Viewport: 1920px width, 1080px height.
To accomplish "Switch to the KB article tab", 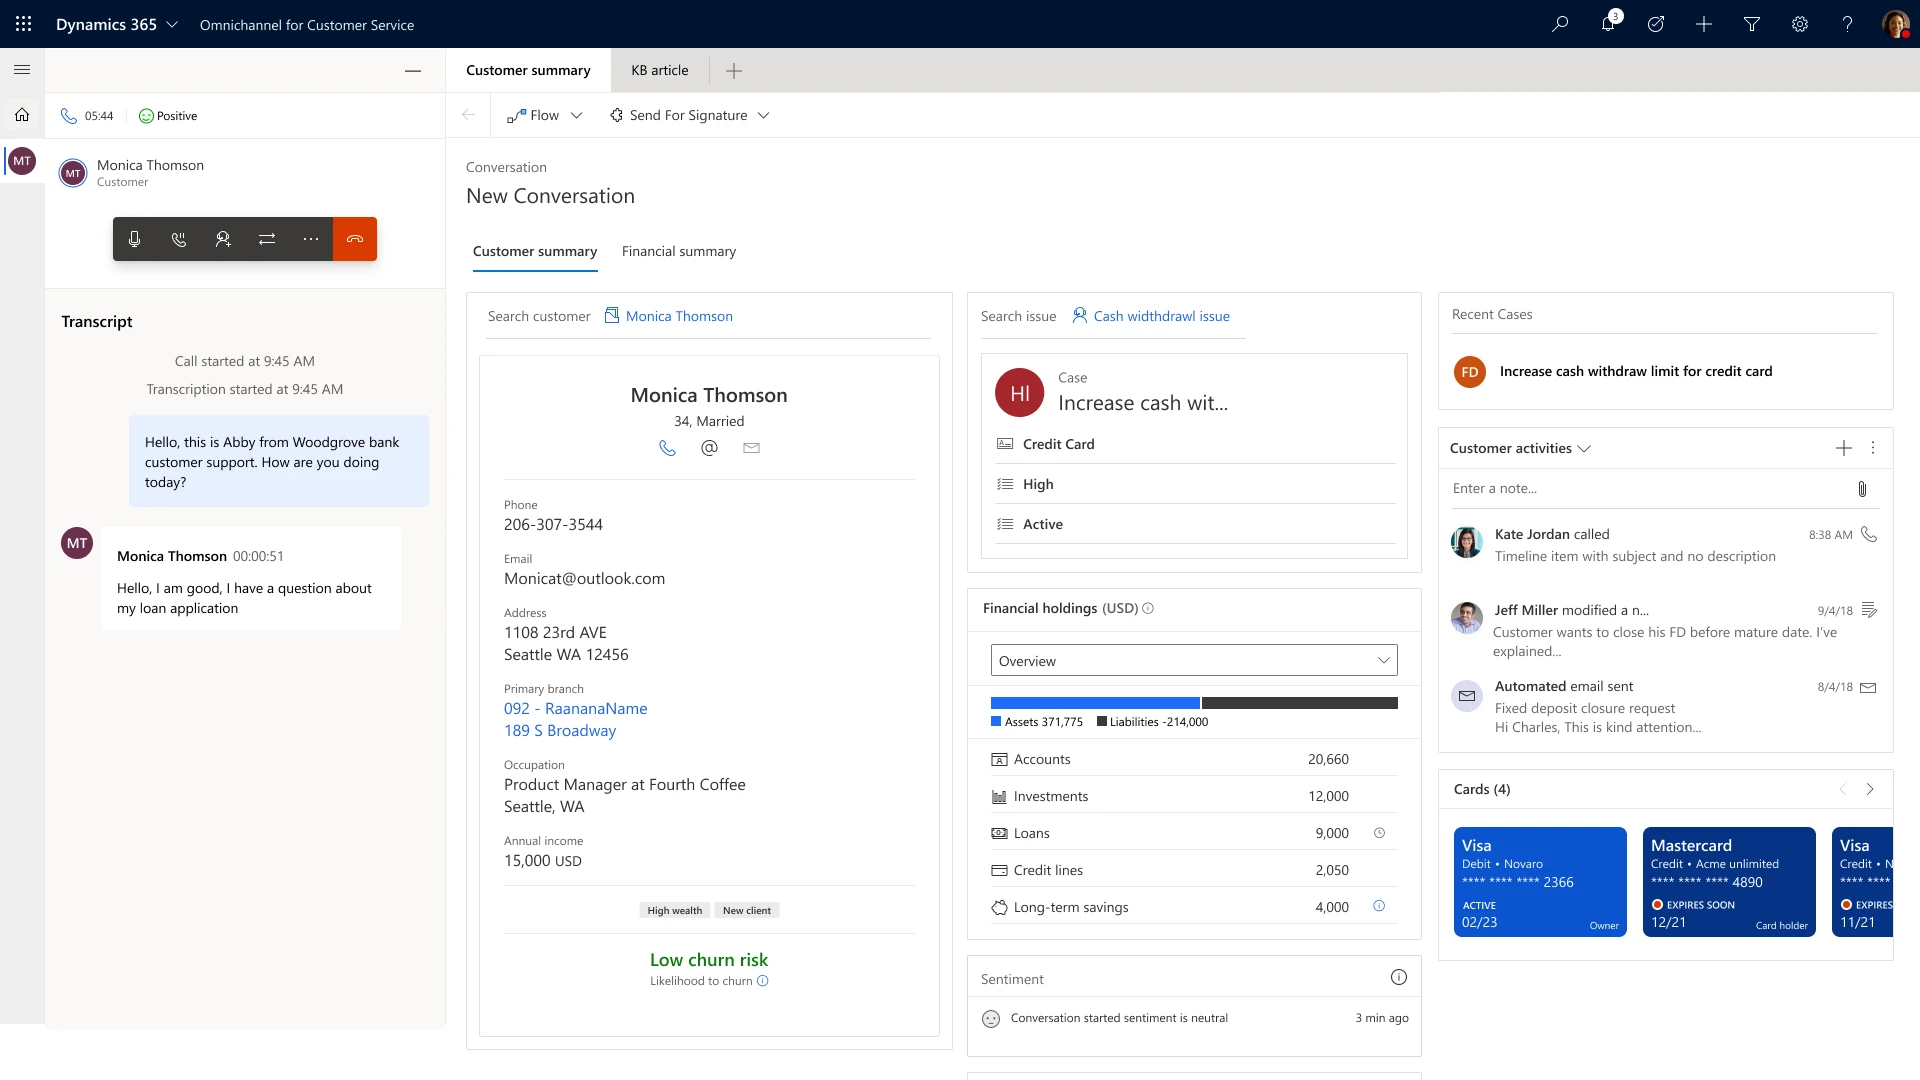I will click(x=659, y=70).
